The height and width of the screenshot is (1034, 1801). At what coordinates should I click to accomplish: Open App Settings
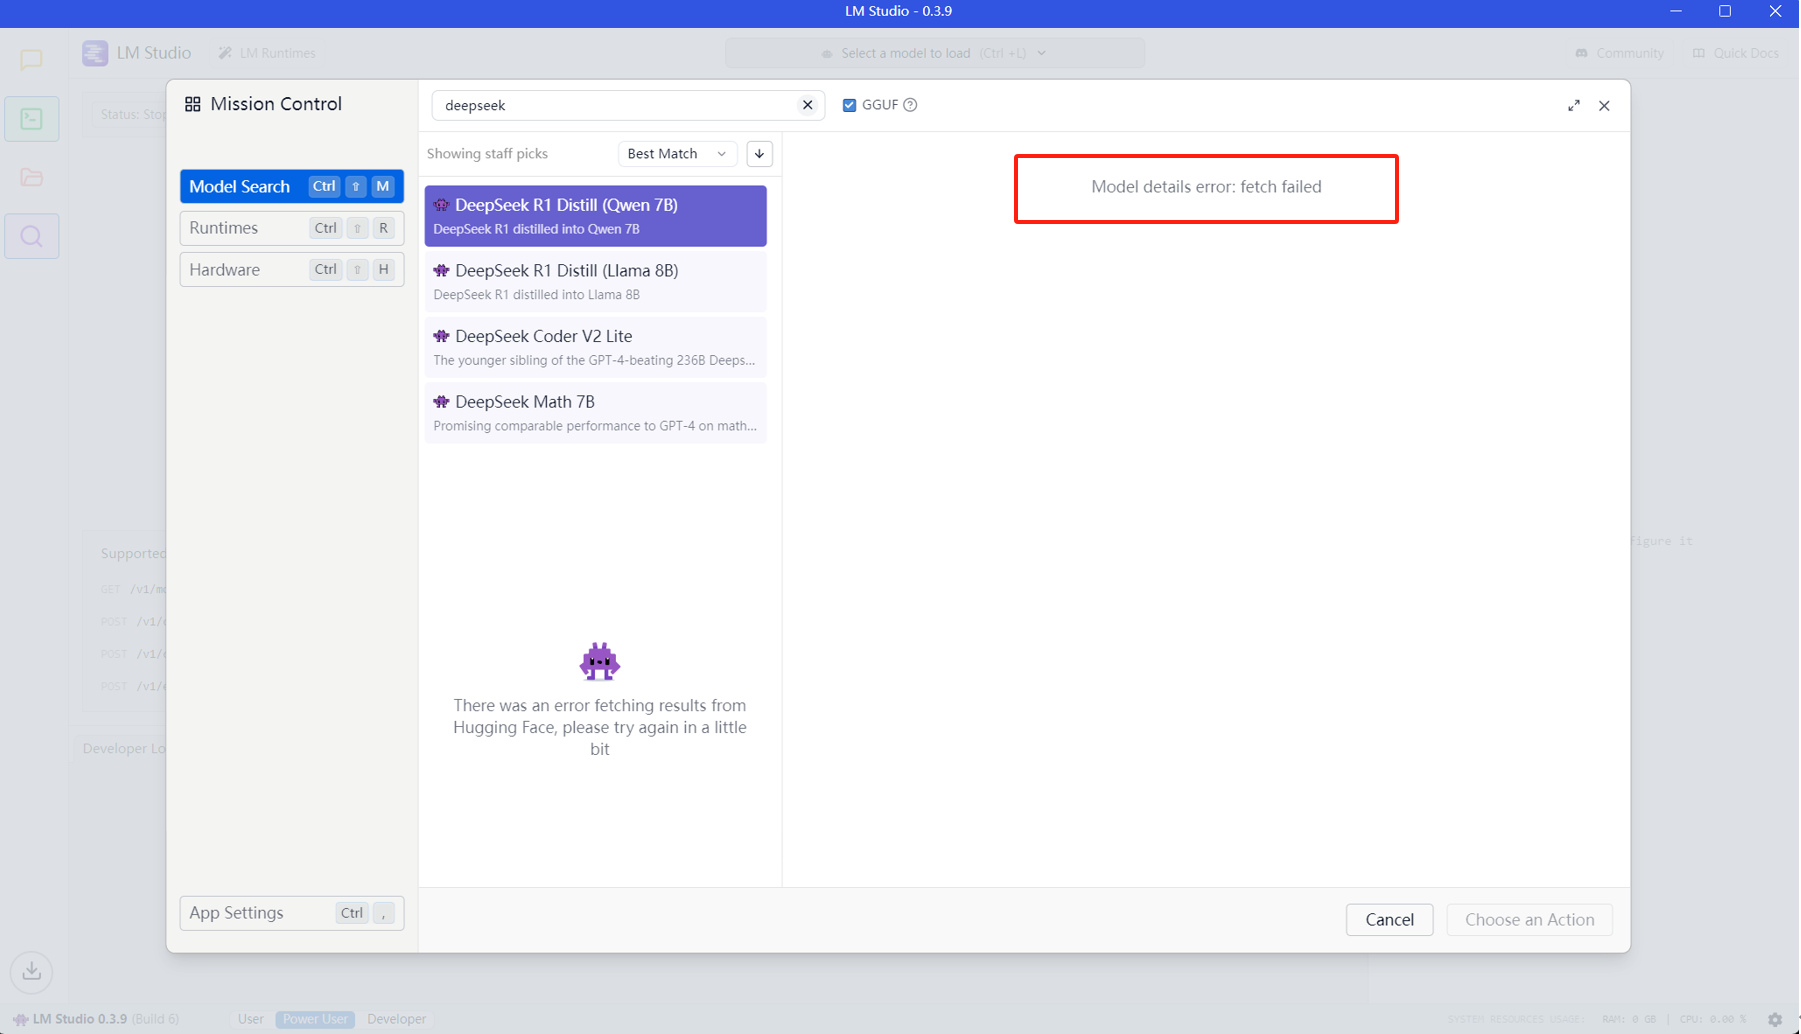point(292,913)
